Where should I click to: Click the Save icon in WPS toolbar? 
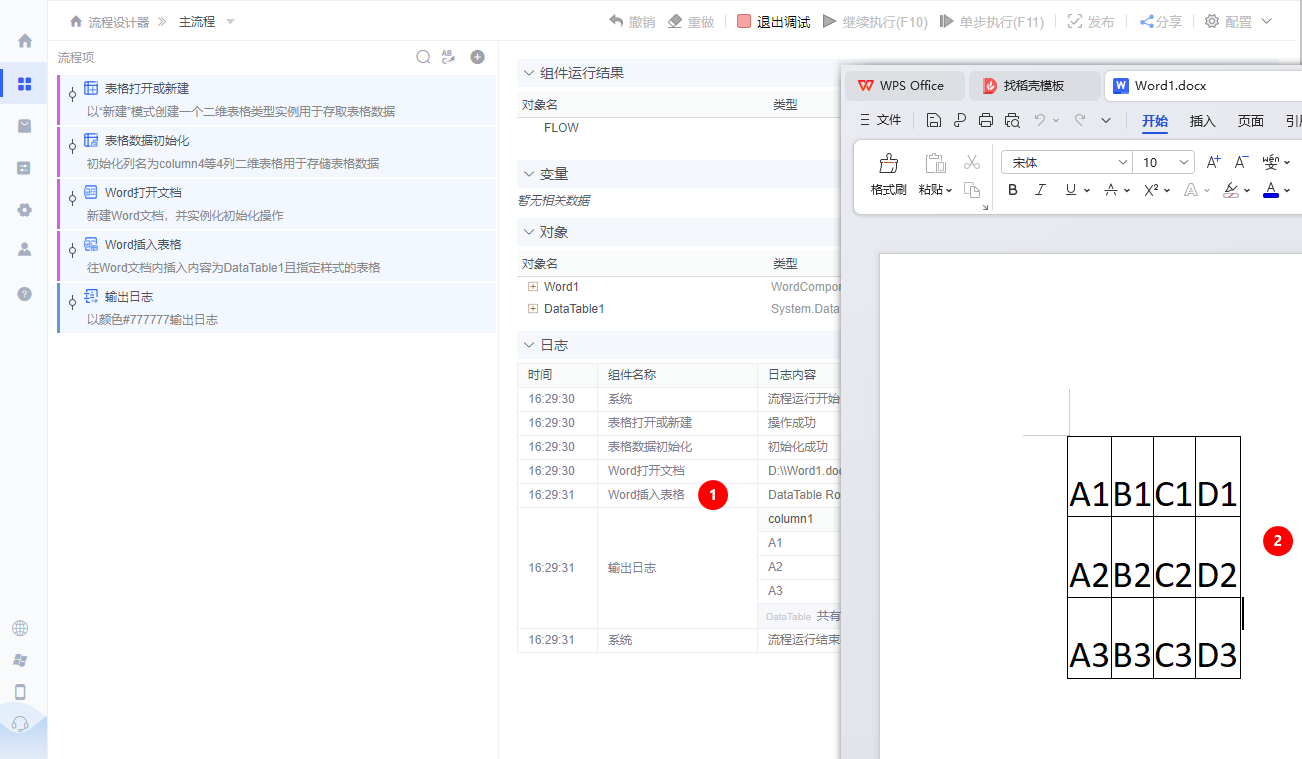933,119
